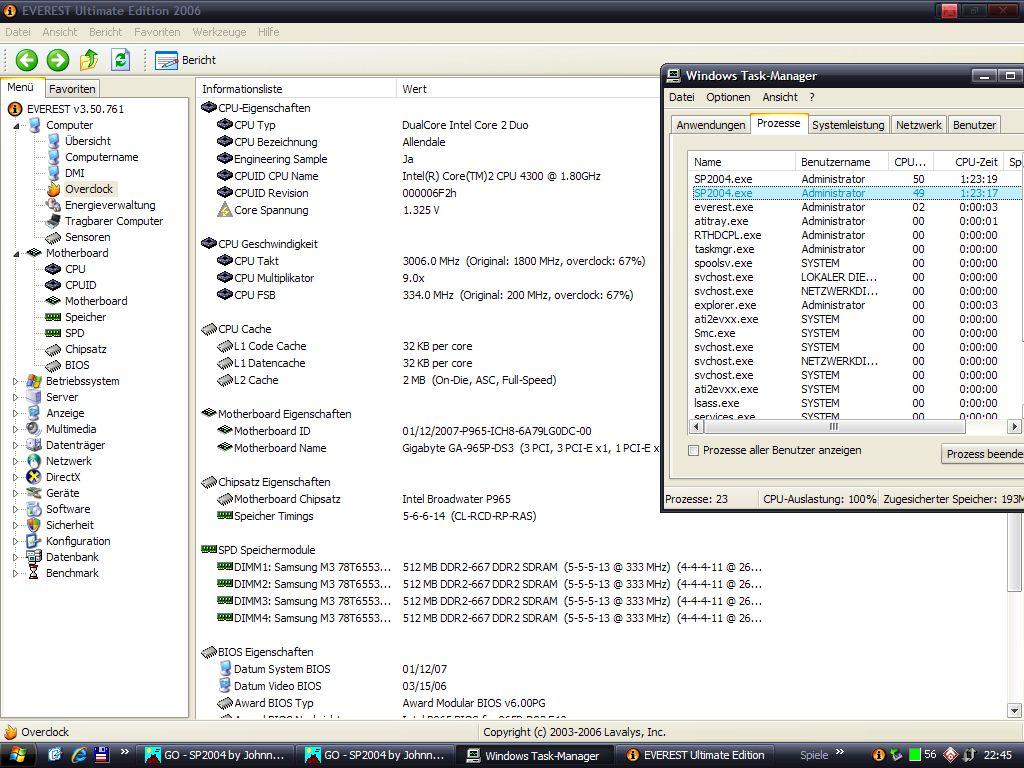This screenshot has height=768, width=1024.
Task: Click the scroll-right arrow in Task-Manager list
Action: 1014,426
